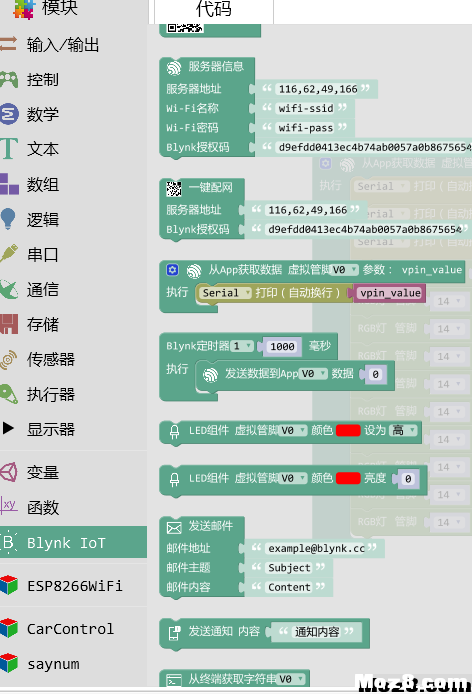Viewport: 472px width, 694px height.
Task: Open the 逻辑 lightbulb icon
Action: click(8, 219)
